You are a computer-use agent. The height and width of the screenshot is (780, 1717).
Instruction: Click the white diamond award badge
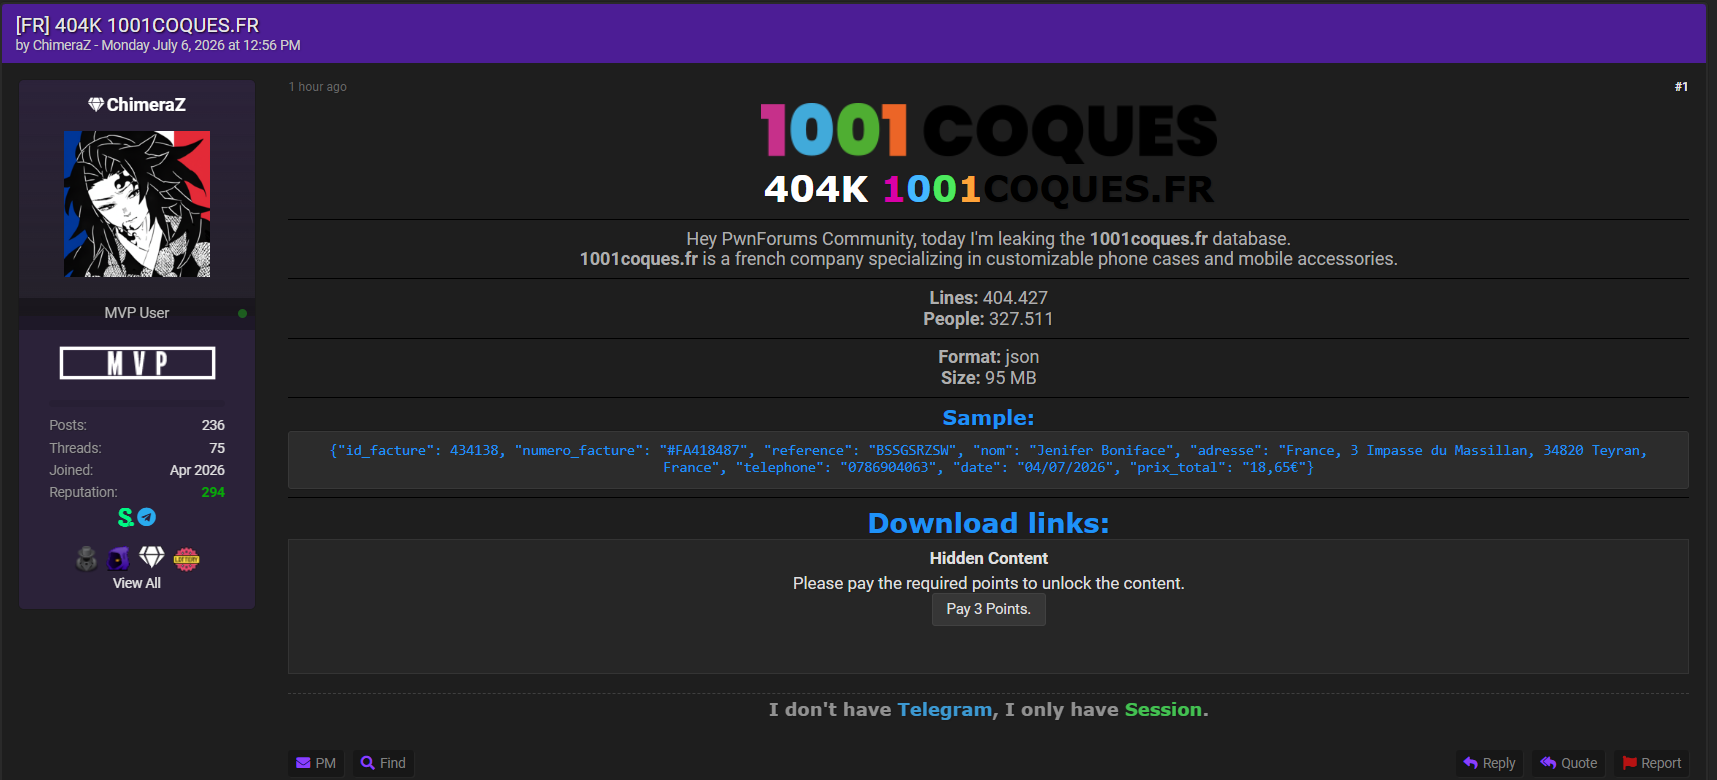click(152, 557)
